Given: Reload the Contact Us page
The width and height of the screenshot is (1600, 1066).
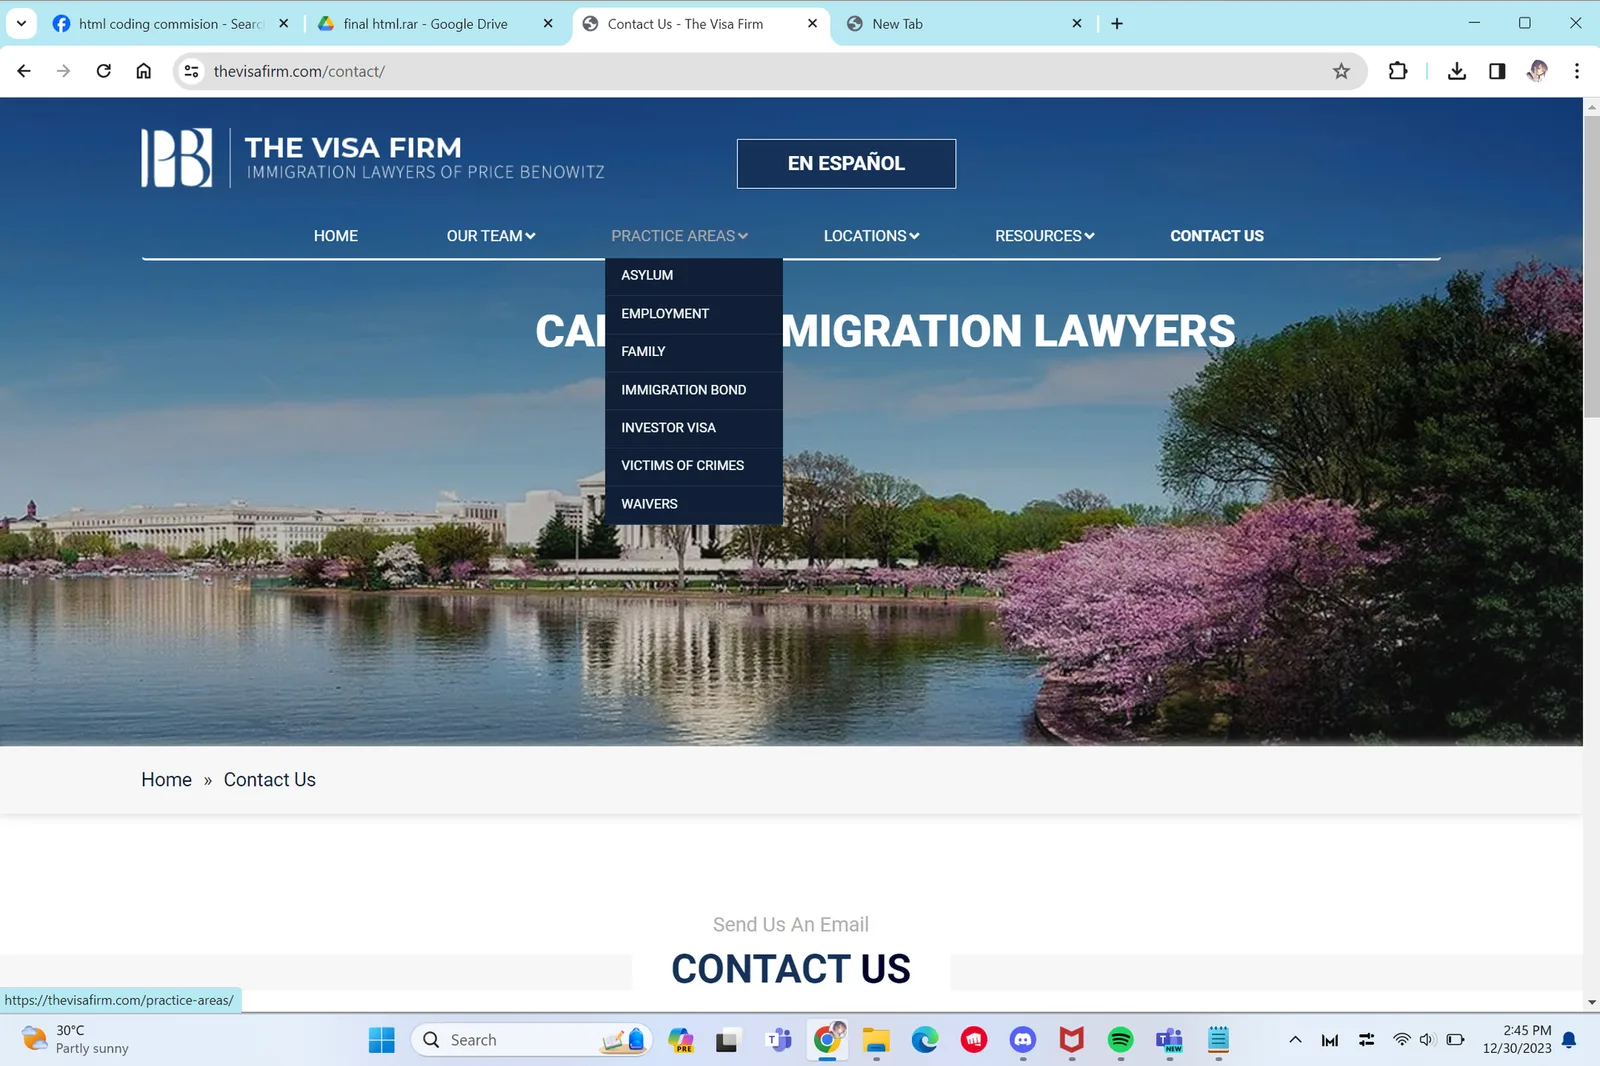Looking at the screenshot, I should [104, 71].
